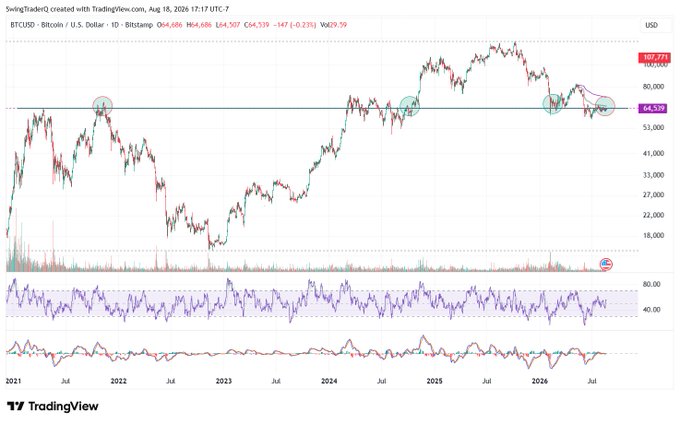Click the RSI 40.00 axis label

pyautogui.click(x=651, y=310)
